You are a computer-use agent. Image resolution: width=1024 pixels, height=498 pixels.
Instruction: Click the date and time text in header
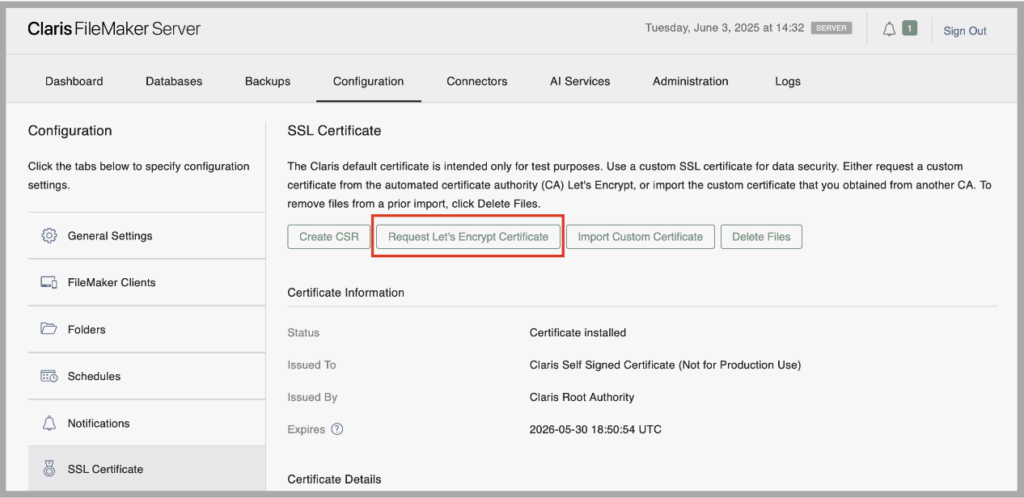coord(724,29)
